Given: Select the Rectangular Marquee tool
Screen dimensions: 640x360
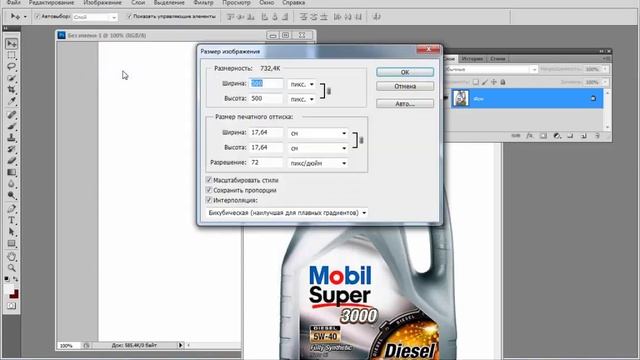Looking at the screenshot, I should (11, 55).
